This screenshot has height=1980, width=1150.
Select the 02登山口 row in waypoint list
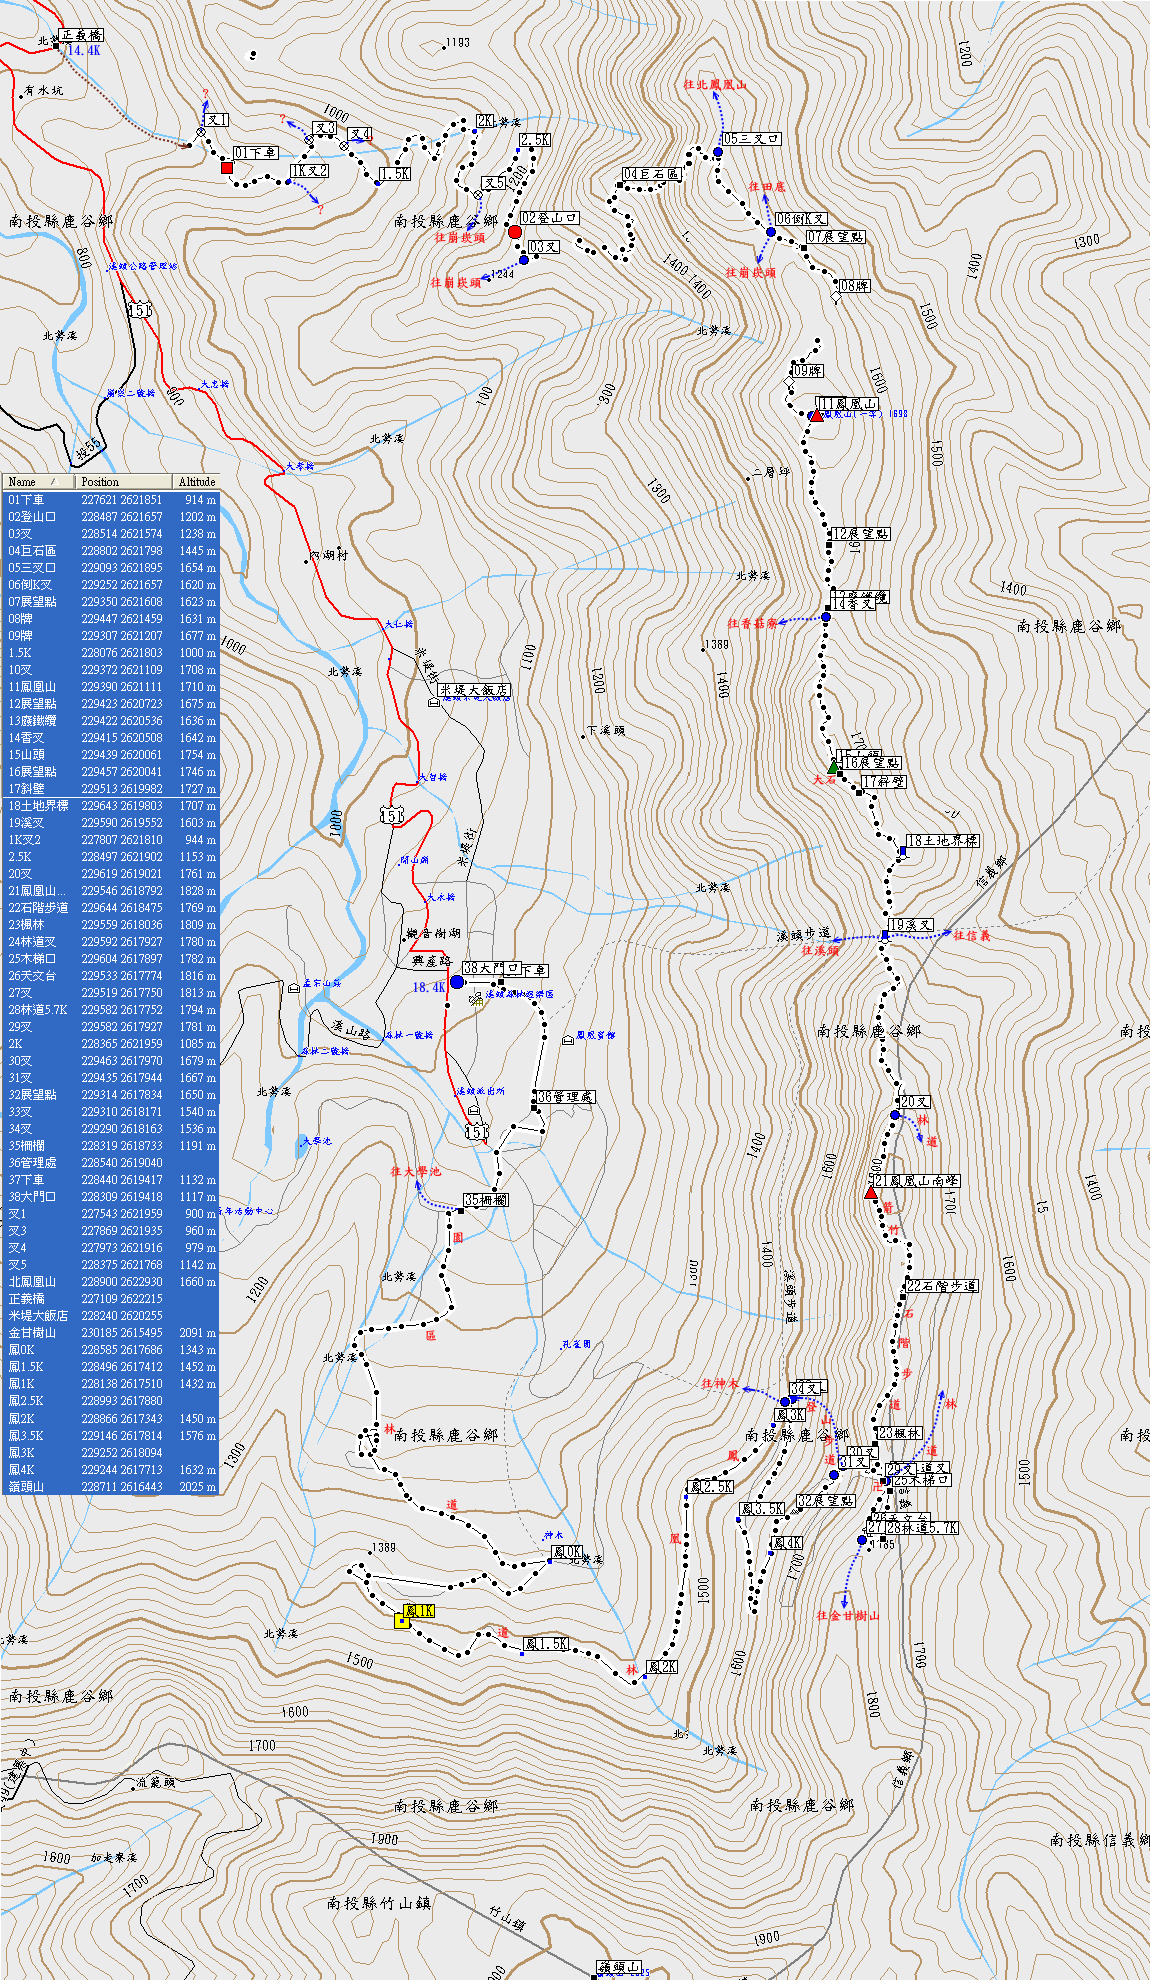click(x=110, y=517)
